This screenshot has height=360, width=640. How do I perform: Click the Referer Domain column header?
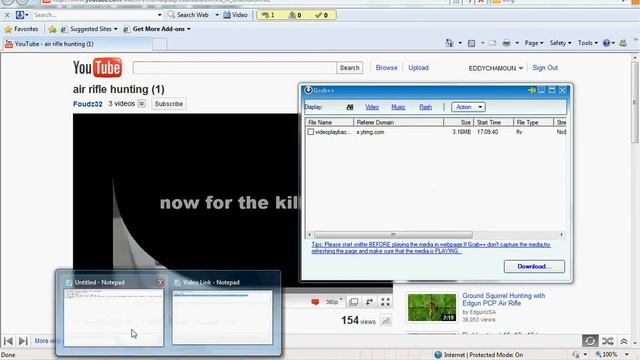[399, 122]
